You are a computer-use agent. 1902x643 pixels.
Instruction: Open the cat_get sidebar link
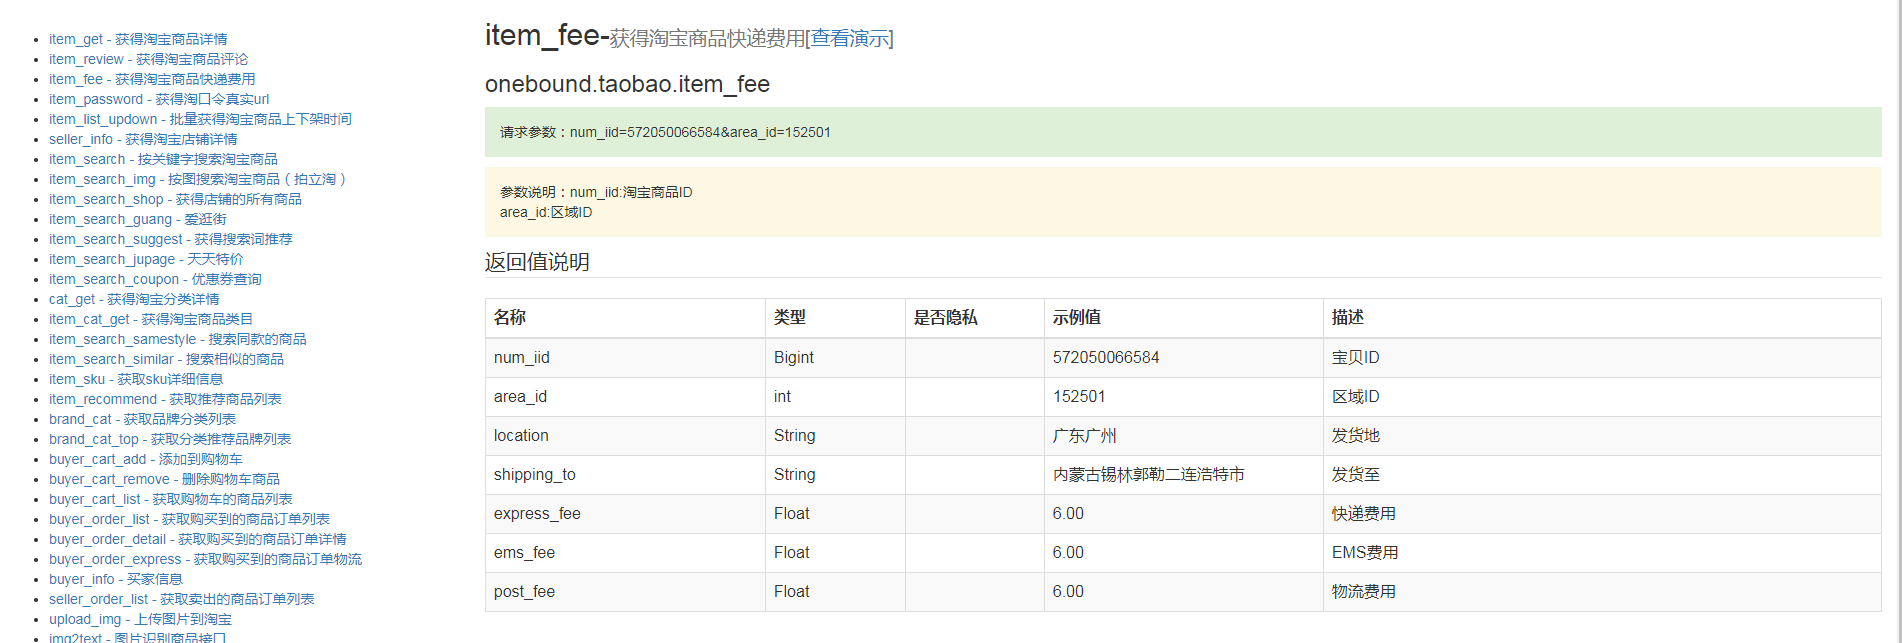pyautogui.click(x=134, y=299)
